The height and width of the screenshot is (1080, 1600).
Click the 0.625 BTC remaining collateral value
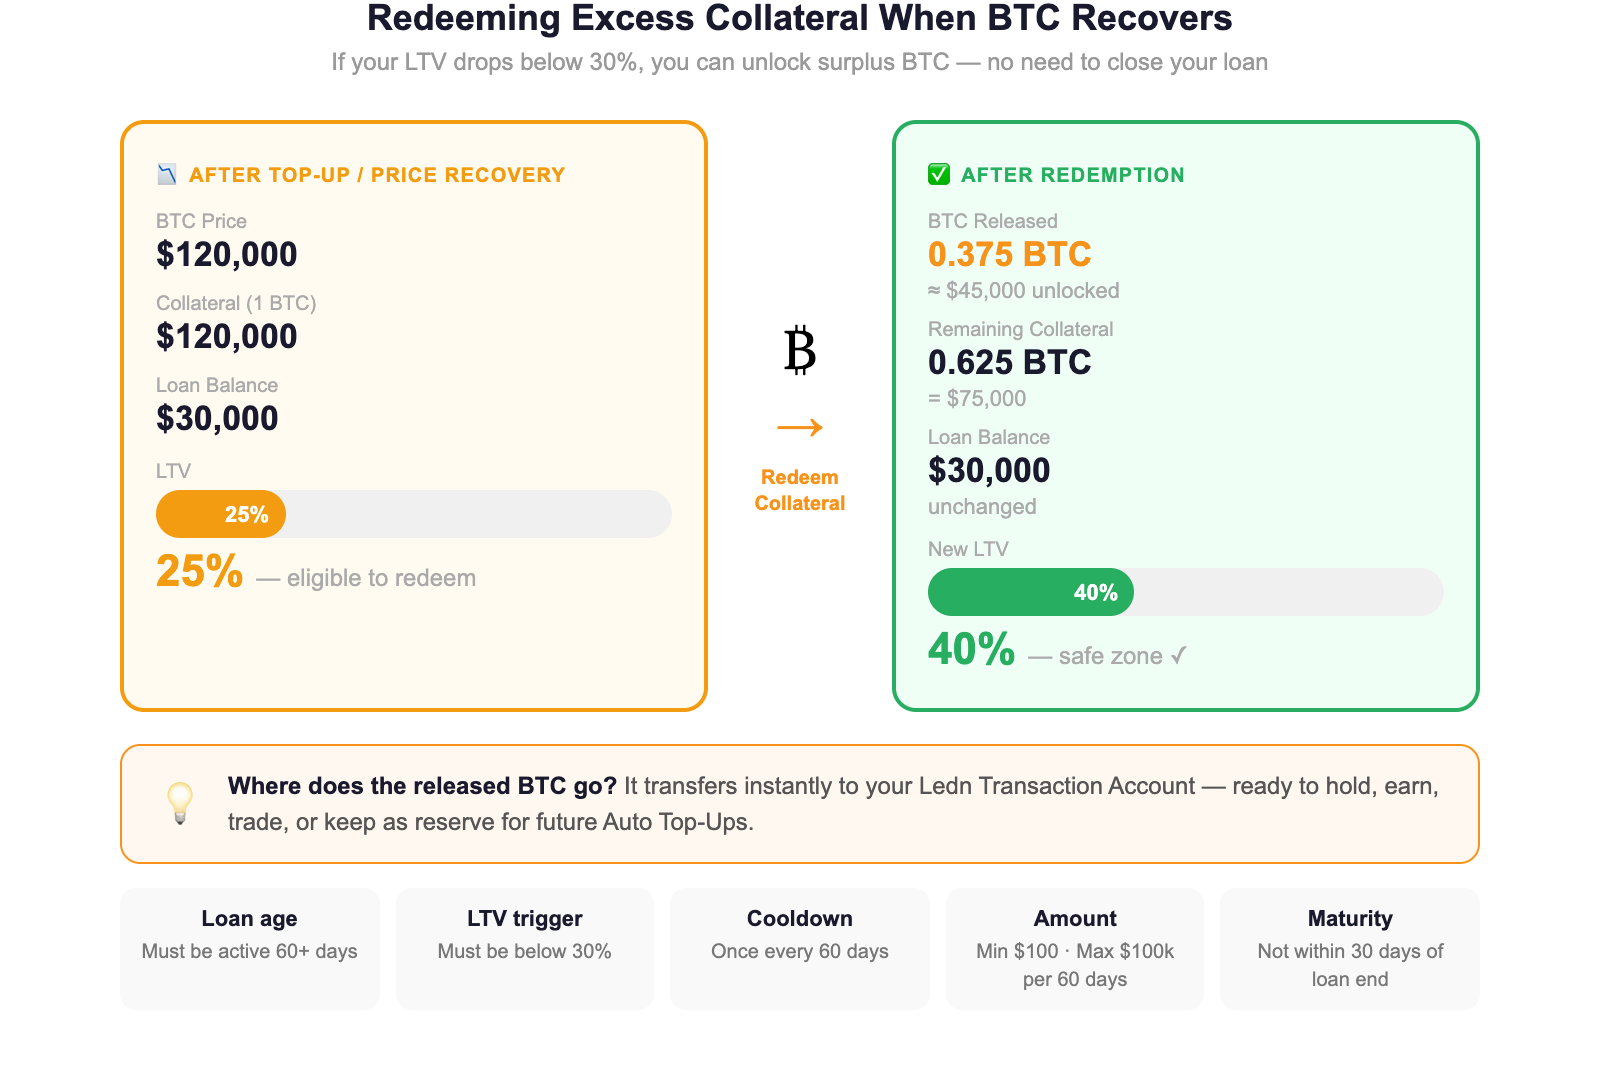pyautogui.click(x=1010, y=362)
